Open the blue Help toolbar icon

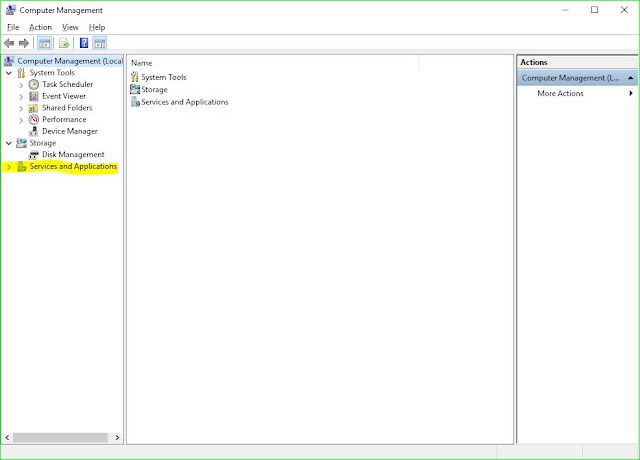84,43
